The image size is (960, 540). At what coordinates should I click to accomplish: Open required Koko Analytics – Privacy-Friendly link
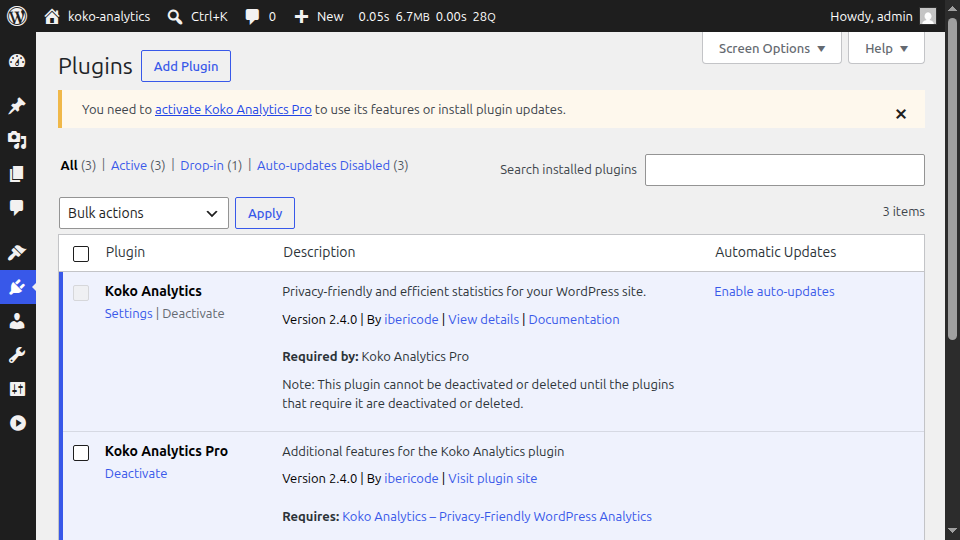[497, 517]
